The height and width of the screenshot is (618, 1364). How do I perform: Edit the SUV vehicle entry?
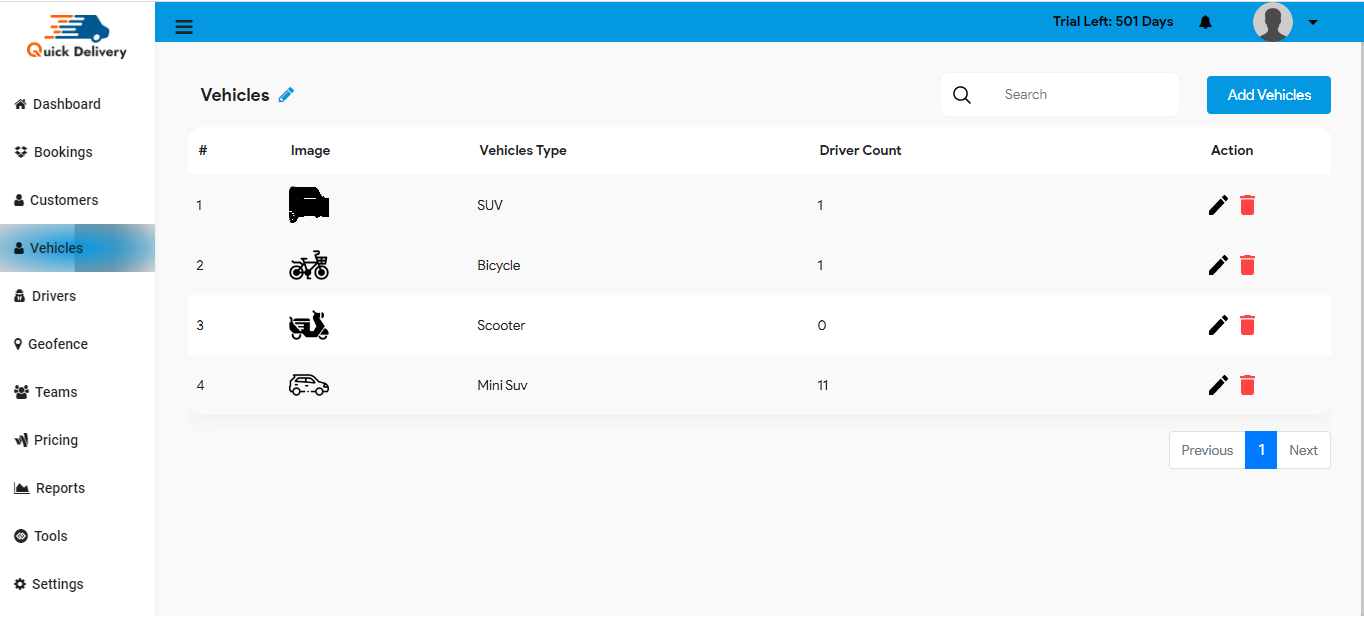tap(1218, 205)
